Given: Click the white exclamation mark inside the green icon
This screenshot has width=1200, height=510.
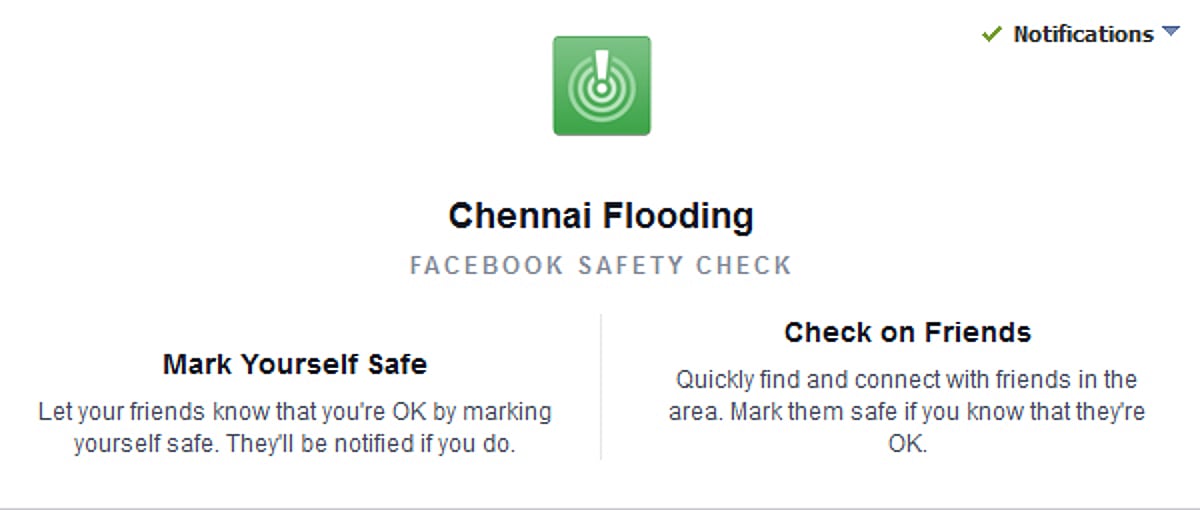Looking at the screenshot, I should tap(601, 69).
